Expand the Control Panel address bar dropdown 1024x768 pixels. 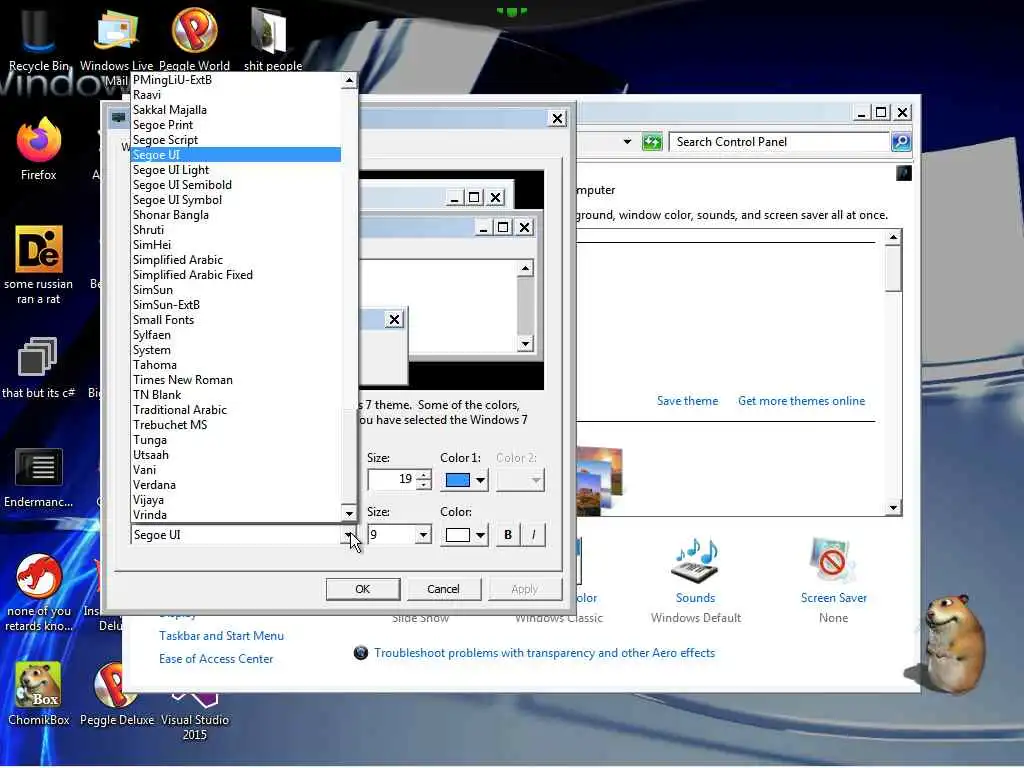[627, 142]
